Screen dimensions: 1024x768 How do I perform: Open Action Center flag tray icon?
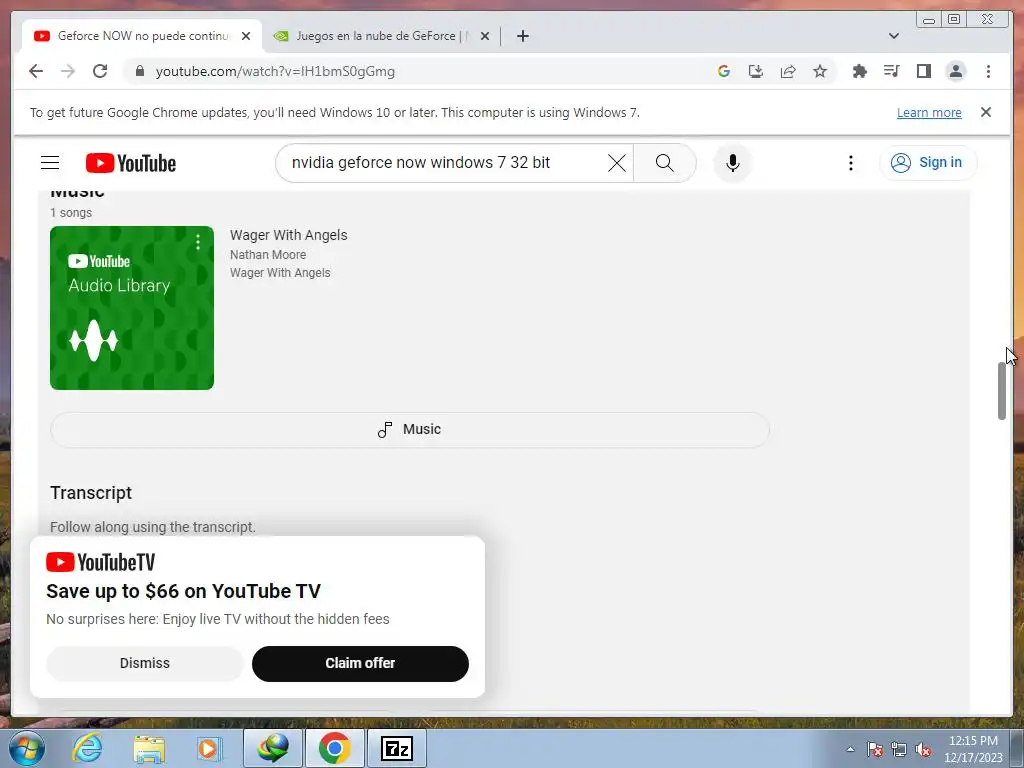(x=875, y=749)
